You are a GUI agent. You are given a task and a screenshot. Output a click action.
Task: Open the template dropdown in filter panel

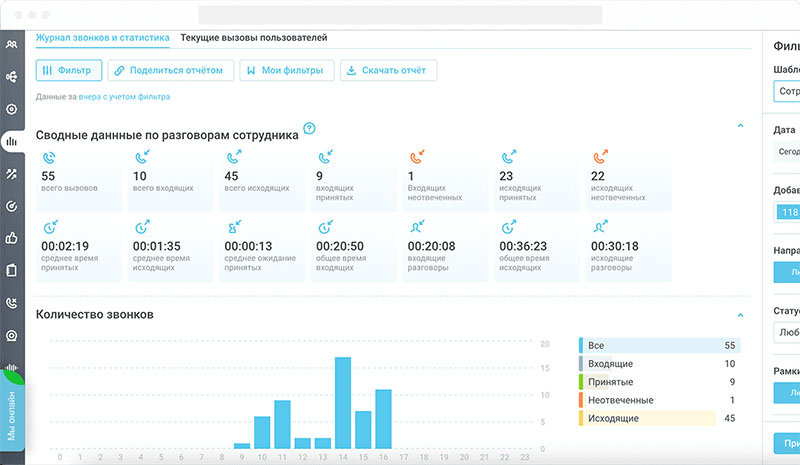(787, 91)
